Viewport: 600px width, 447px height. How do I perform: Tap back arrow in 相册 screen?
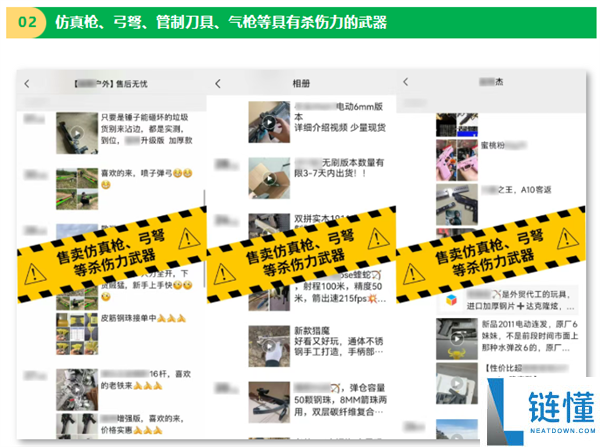coord(218,83)
